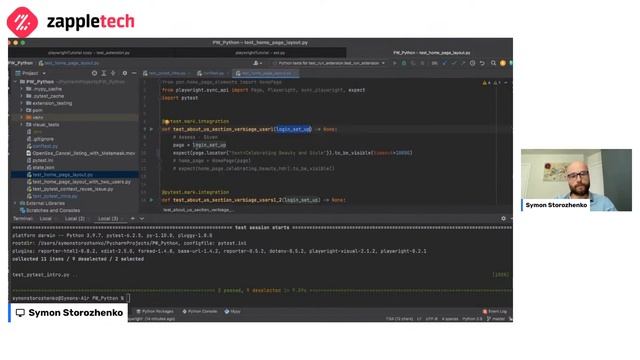Open state.json in project tree
Viewport: 640px width, 360px height.
pyautogui.click(x=40, y=167)
